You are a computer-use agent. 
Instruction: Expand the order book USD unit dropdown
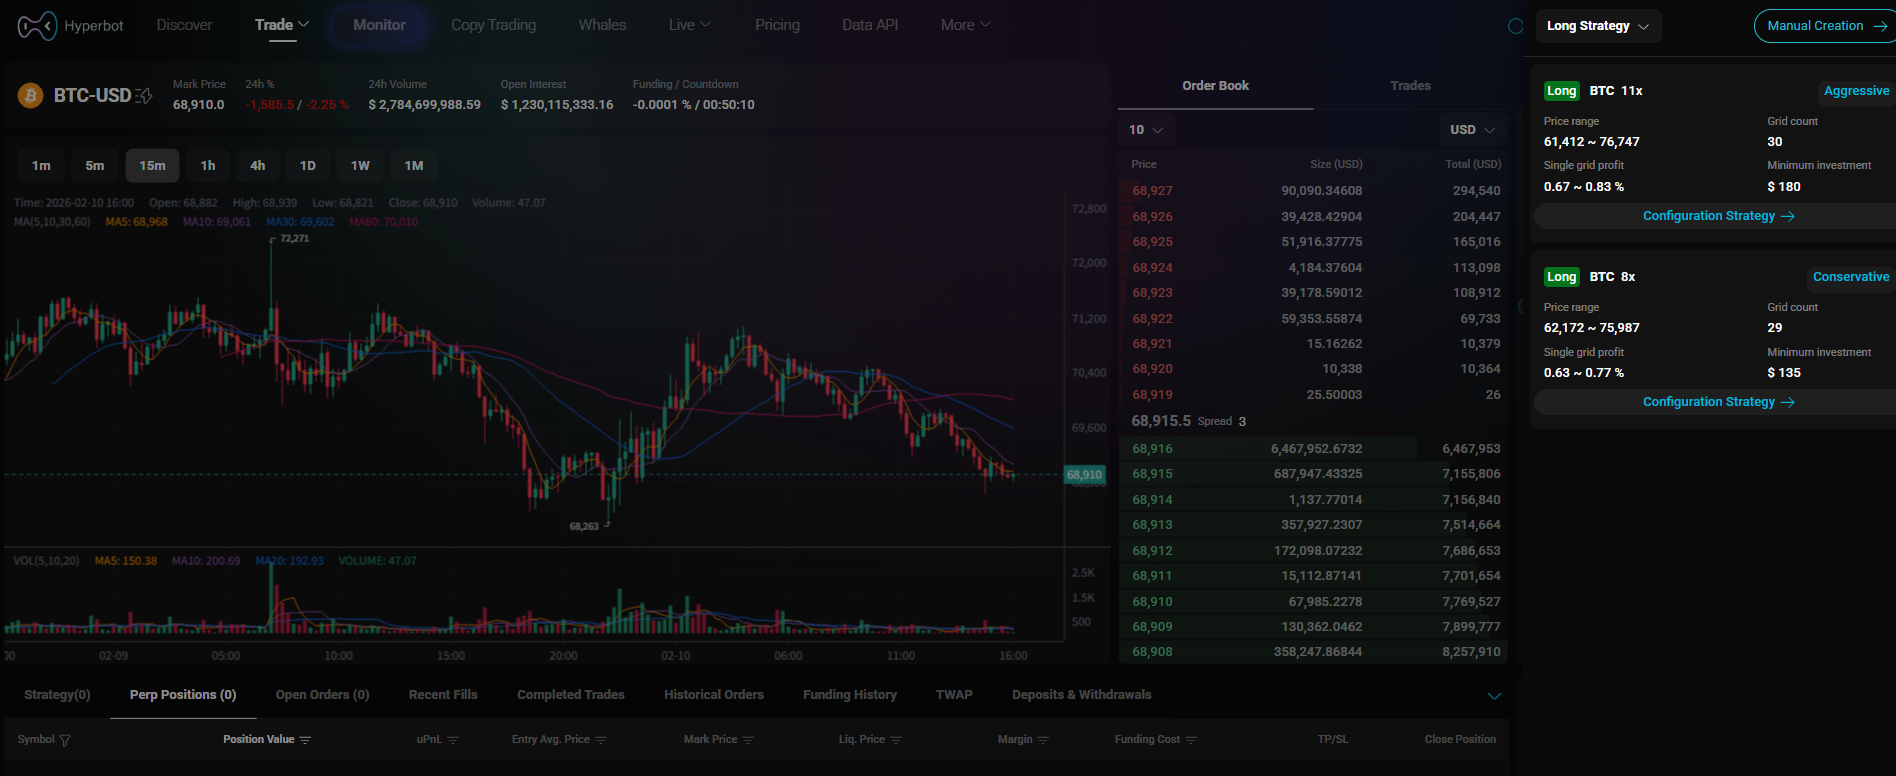click(x=1472, y=130)
